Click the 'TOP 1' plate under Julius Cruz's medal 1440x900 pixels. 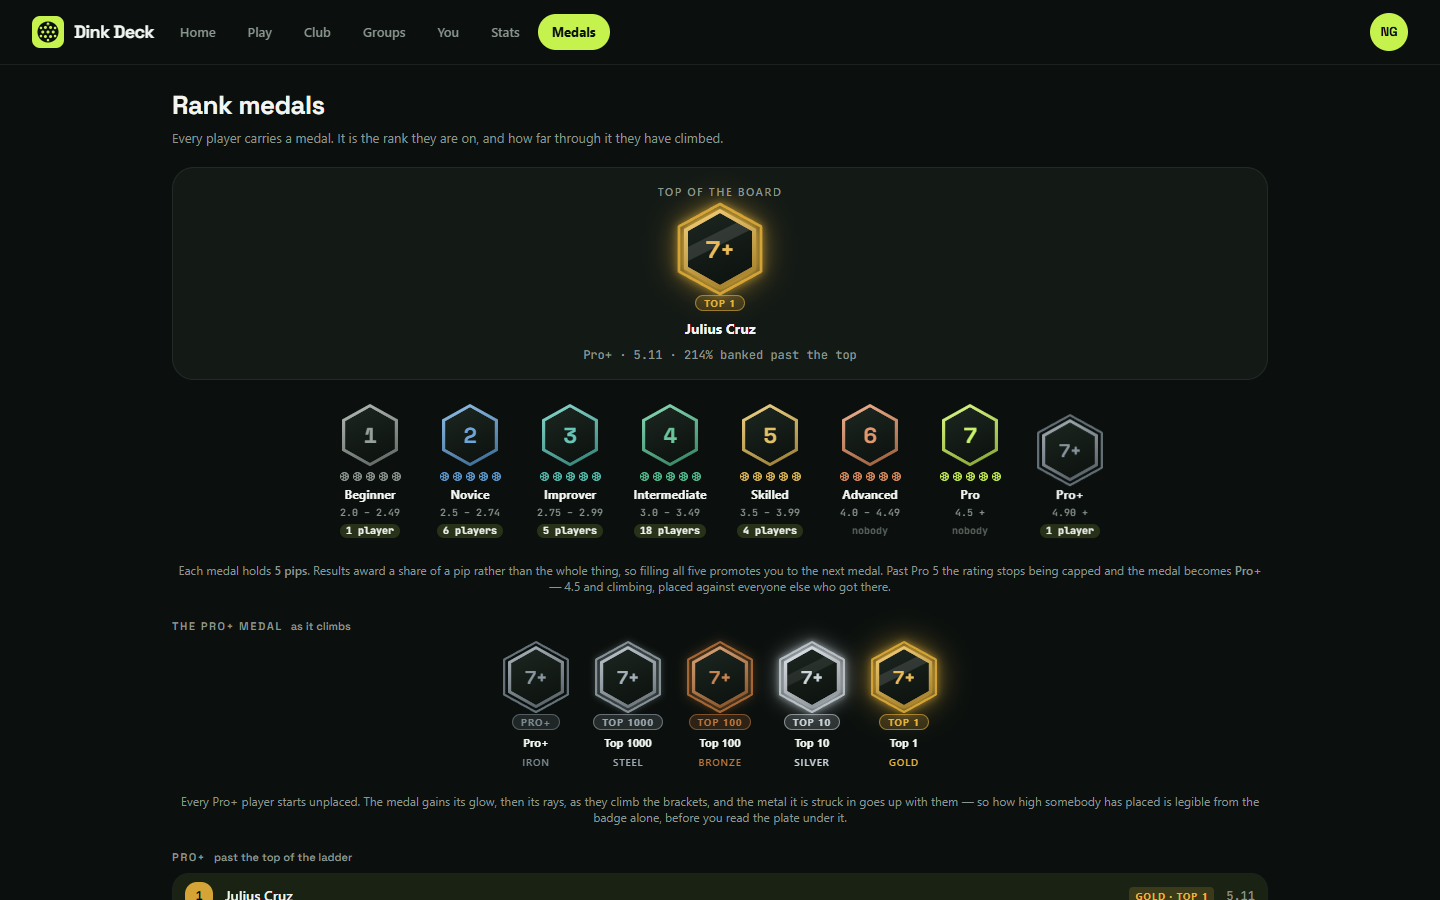(x=720, y=303)
